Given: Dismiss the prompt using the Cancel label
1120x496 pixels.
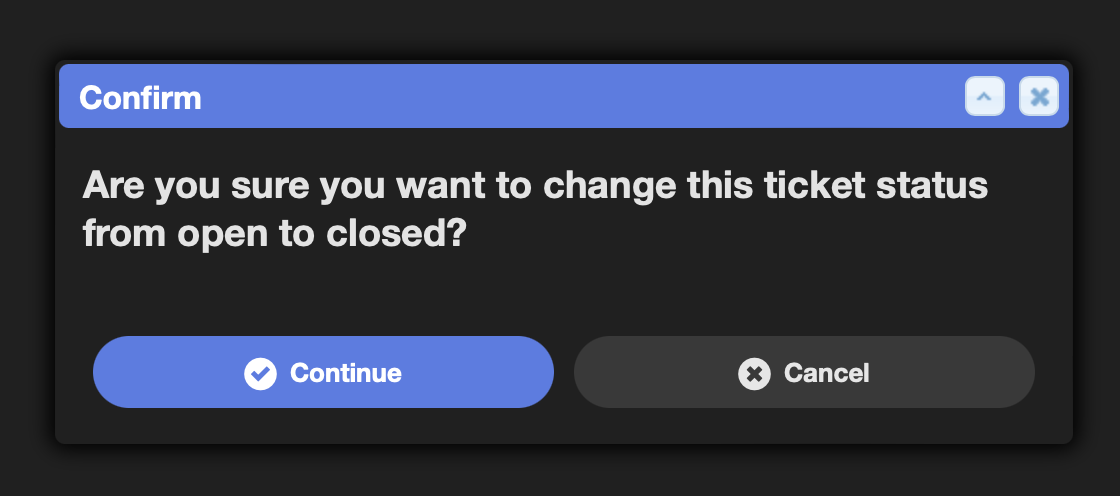Looking at the screenshot, I should (x=826, y=373).
